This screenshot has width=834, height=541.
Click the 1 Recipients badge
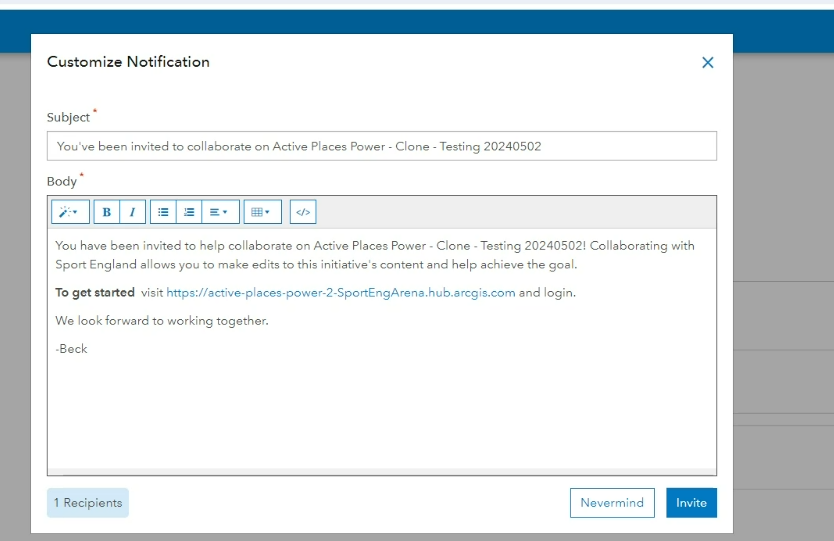click(88, 503)
